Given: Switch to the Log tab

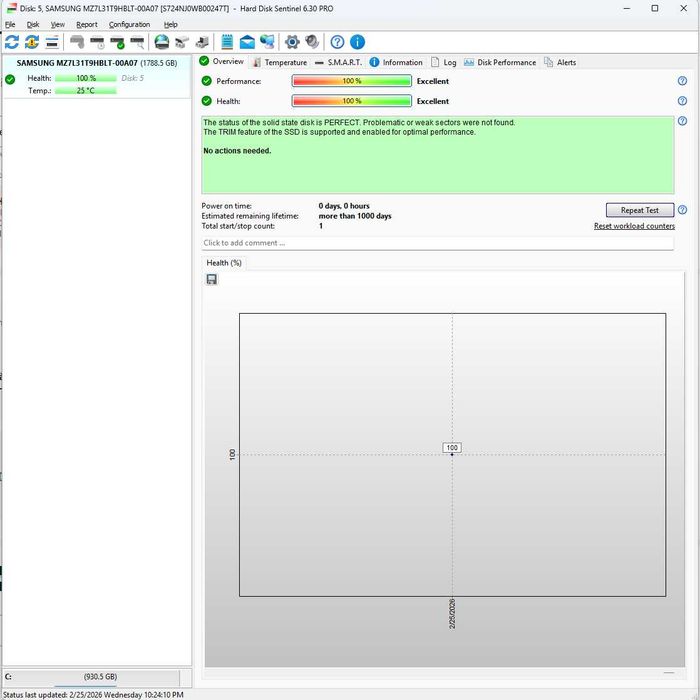Looking at the screenshot, I should [443, 62].
